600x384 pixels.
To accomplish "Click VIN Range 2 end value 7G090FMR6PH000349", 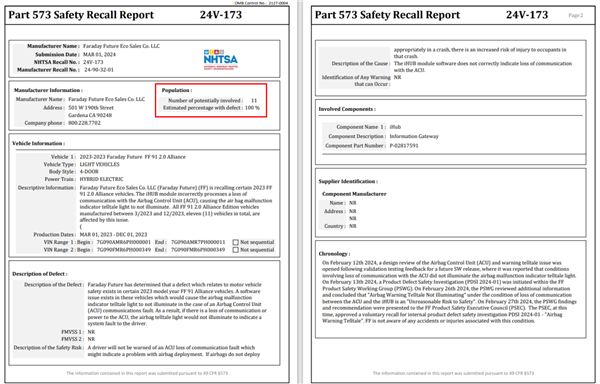I will (x=198, y=250).
